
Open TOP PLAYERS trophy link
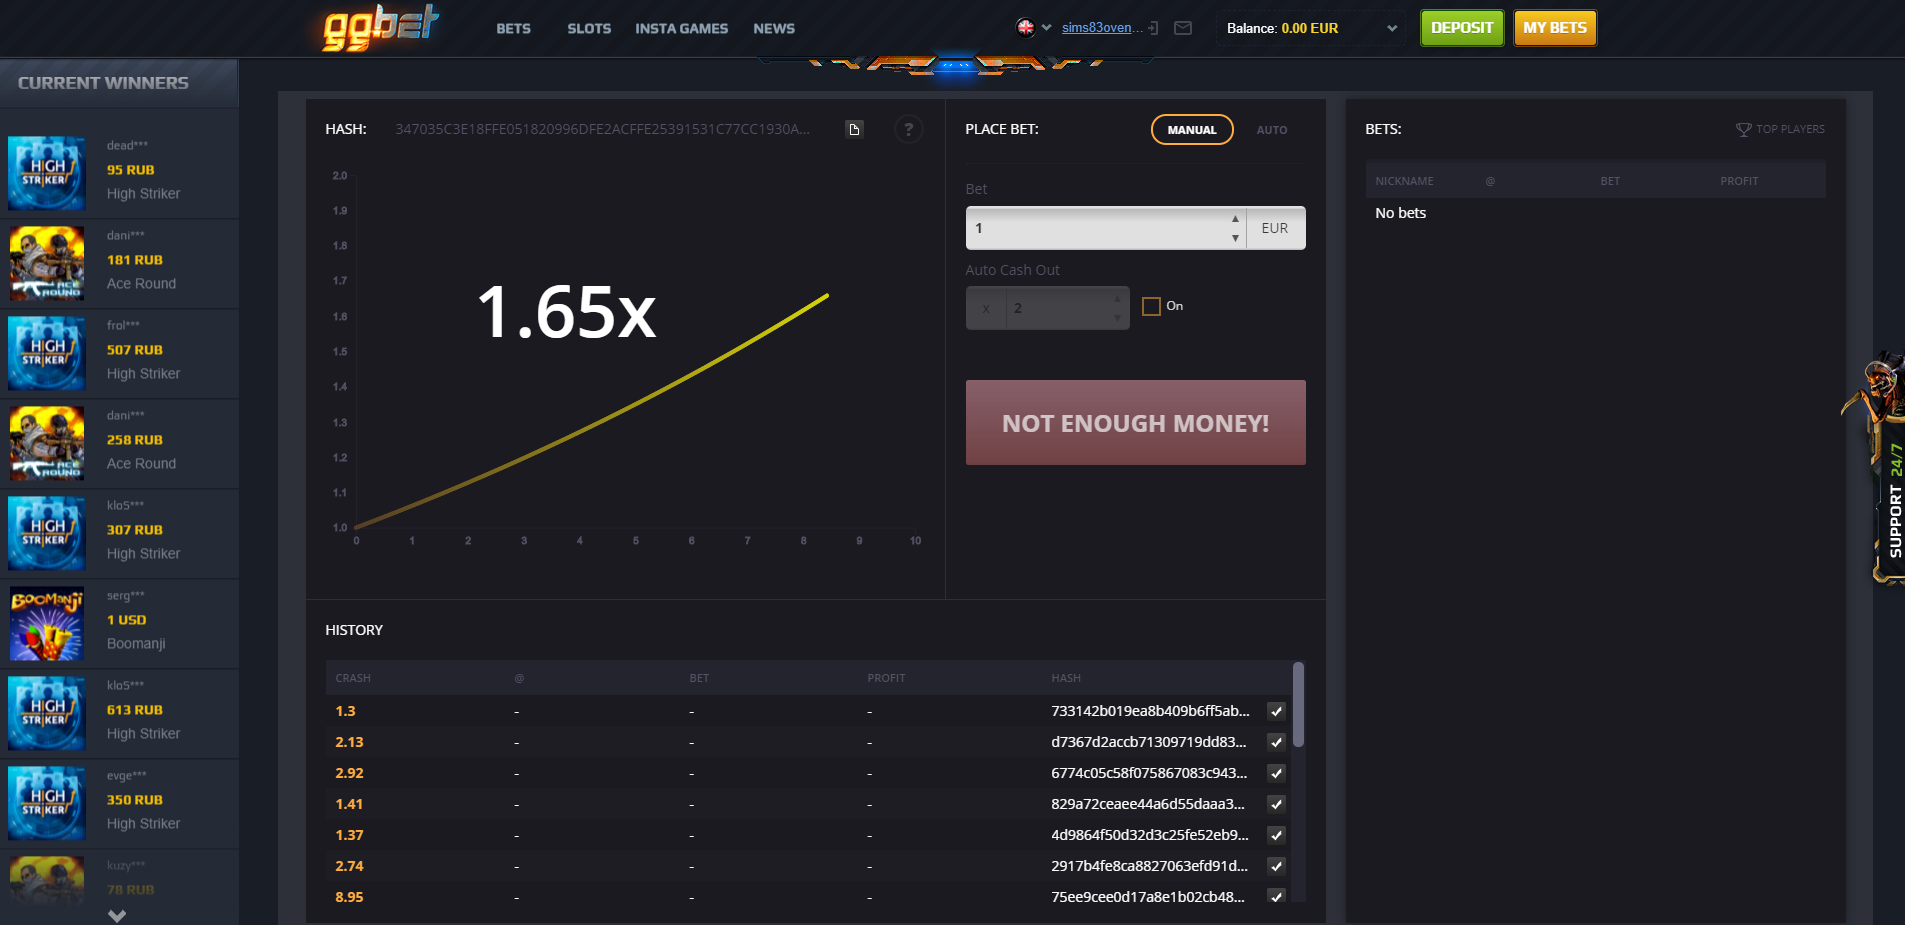click(1780, 129)
